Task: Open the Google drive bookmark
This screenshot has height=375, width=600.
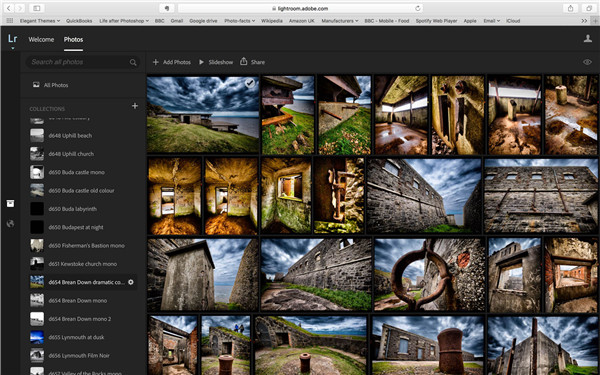Action: tap(203, 21)
